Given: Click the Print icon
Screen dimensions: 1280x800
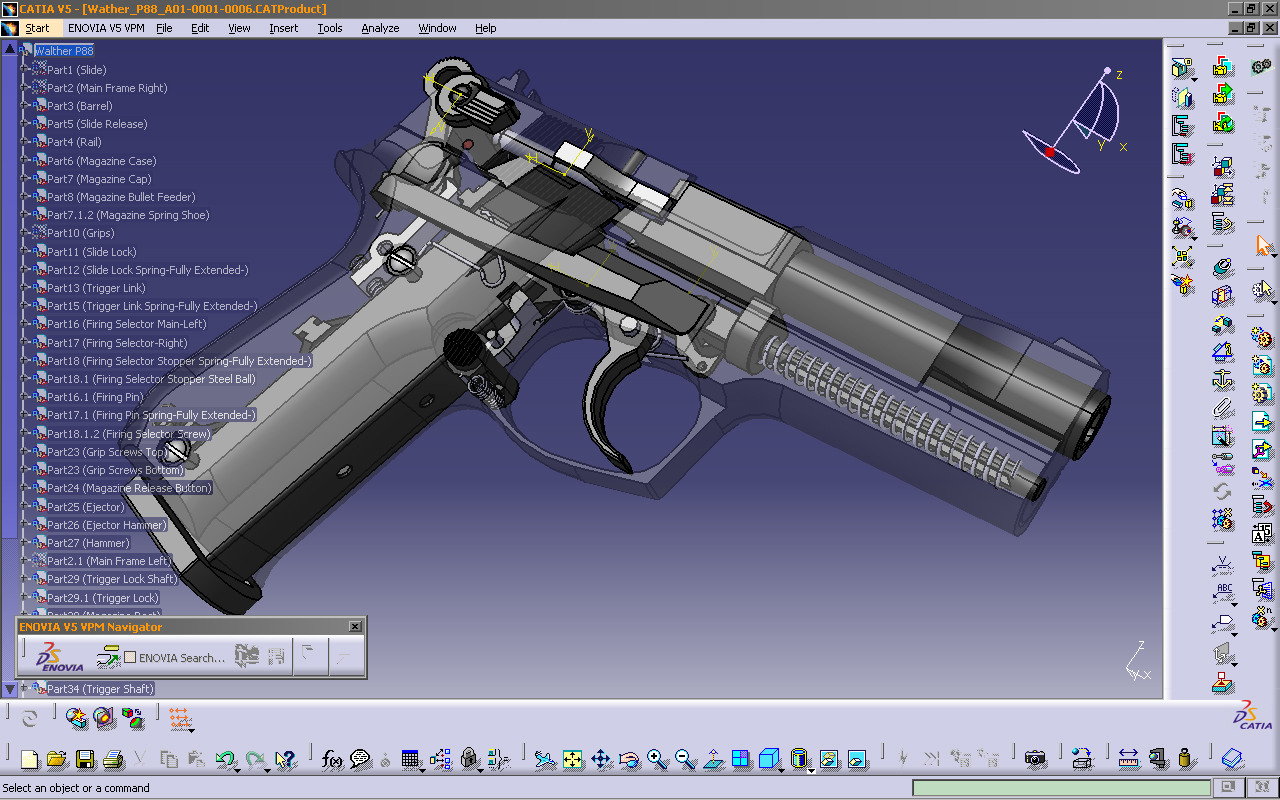Looking at the screenshot, I should coord(113,760).
